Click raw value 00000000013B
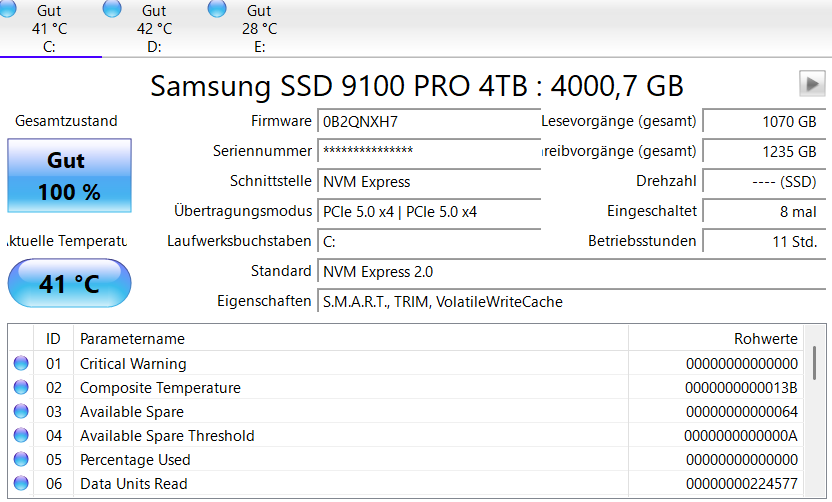The width and height of the screenshot is (832, 502). [741, 388]
